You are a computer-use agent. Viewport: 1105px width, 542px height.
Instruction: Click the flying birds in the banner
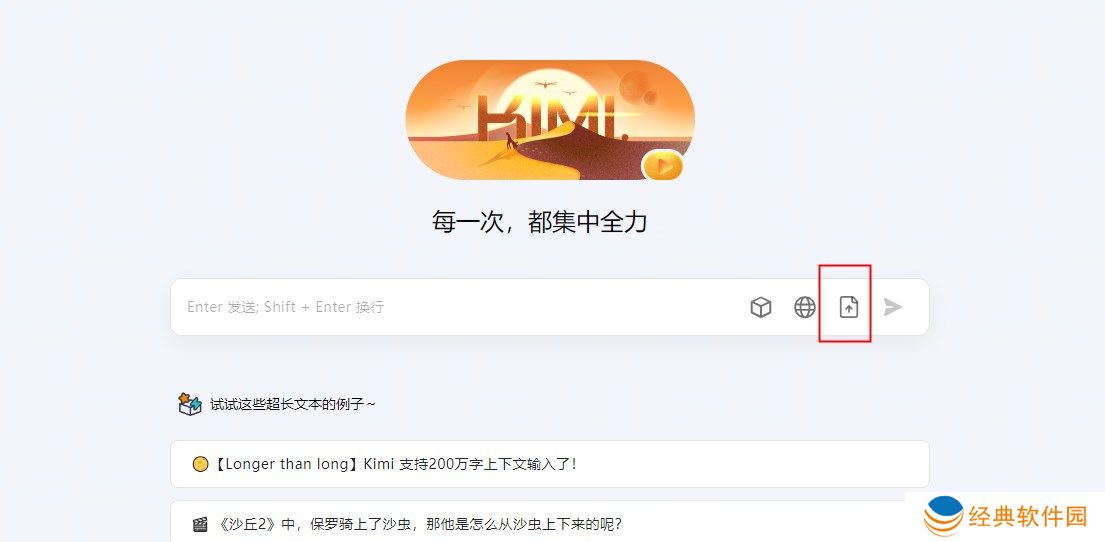pyautogui.click(x=545, y=86)
